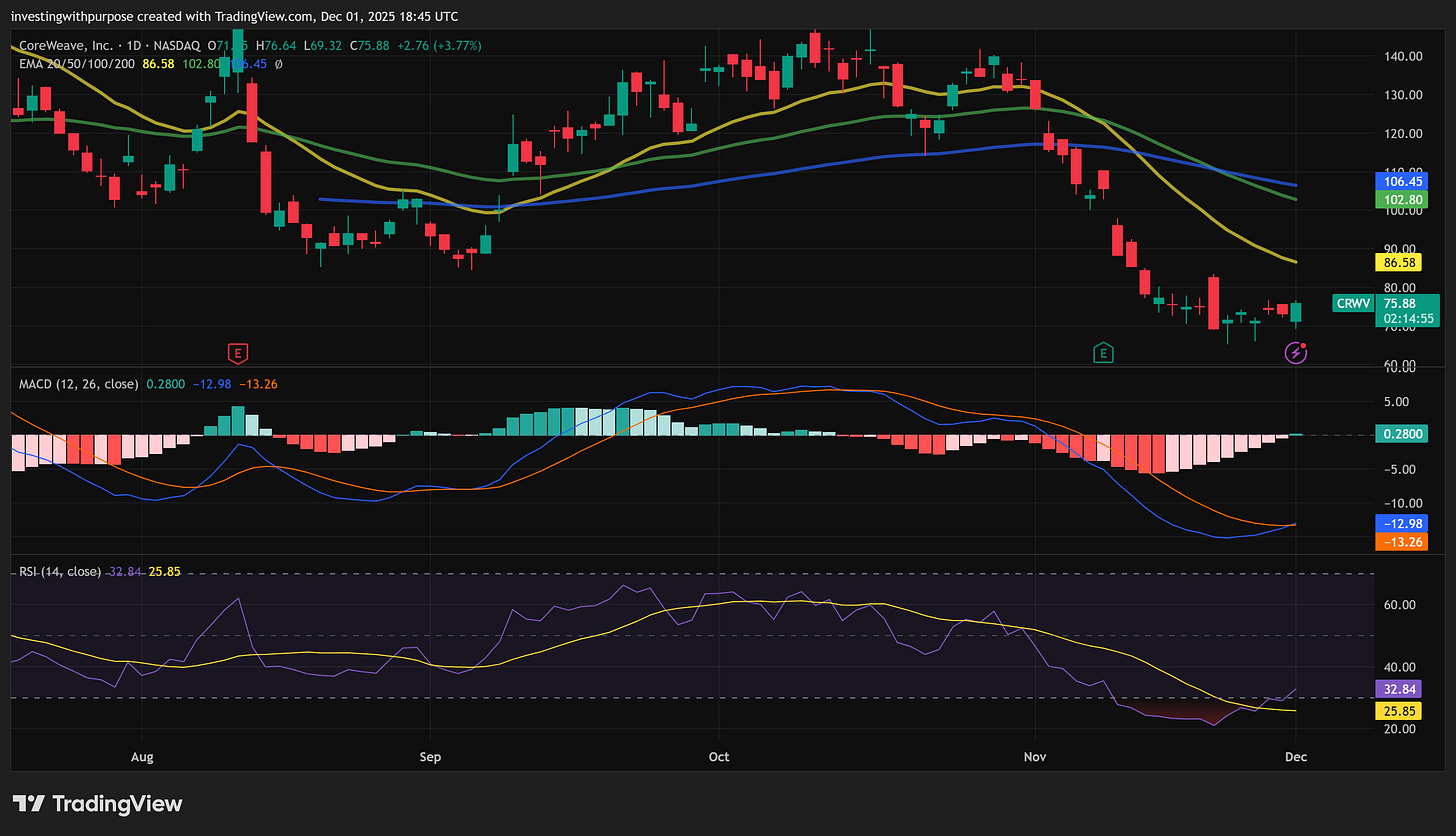Viewport: 1456px width, 836px height.
Task: Click the blue 106.45 price axis label
Action: (1403, 182)
